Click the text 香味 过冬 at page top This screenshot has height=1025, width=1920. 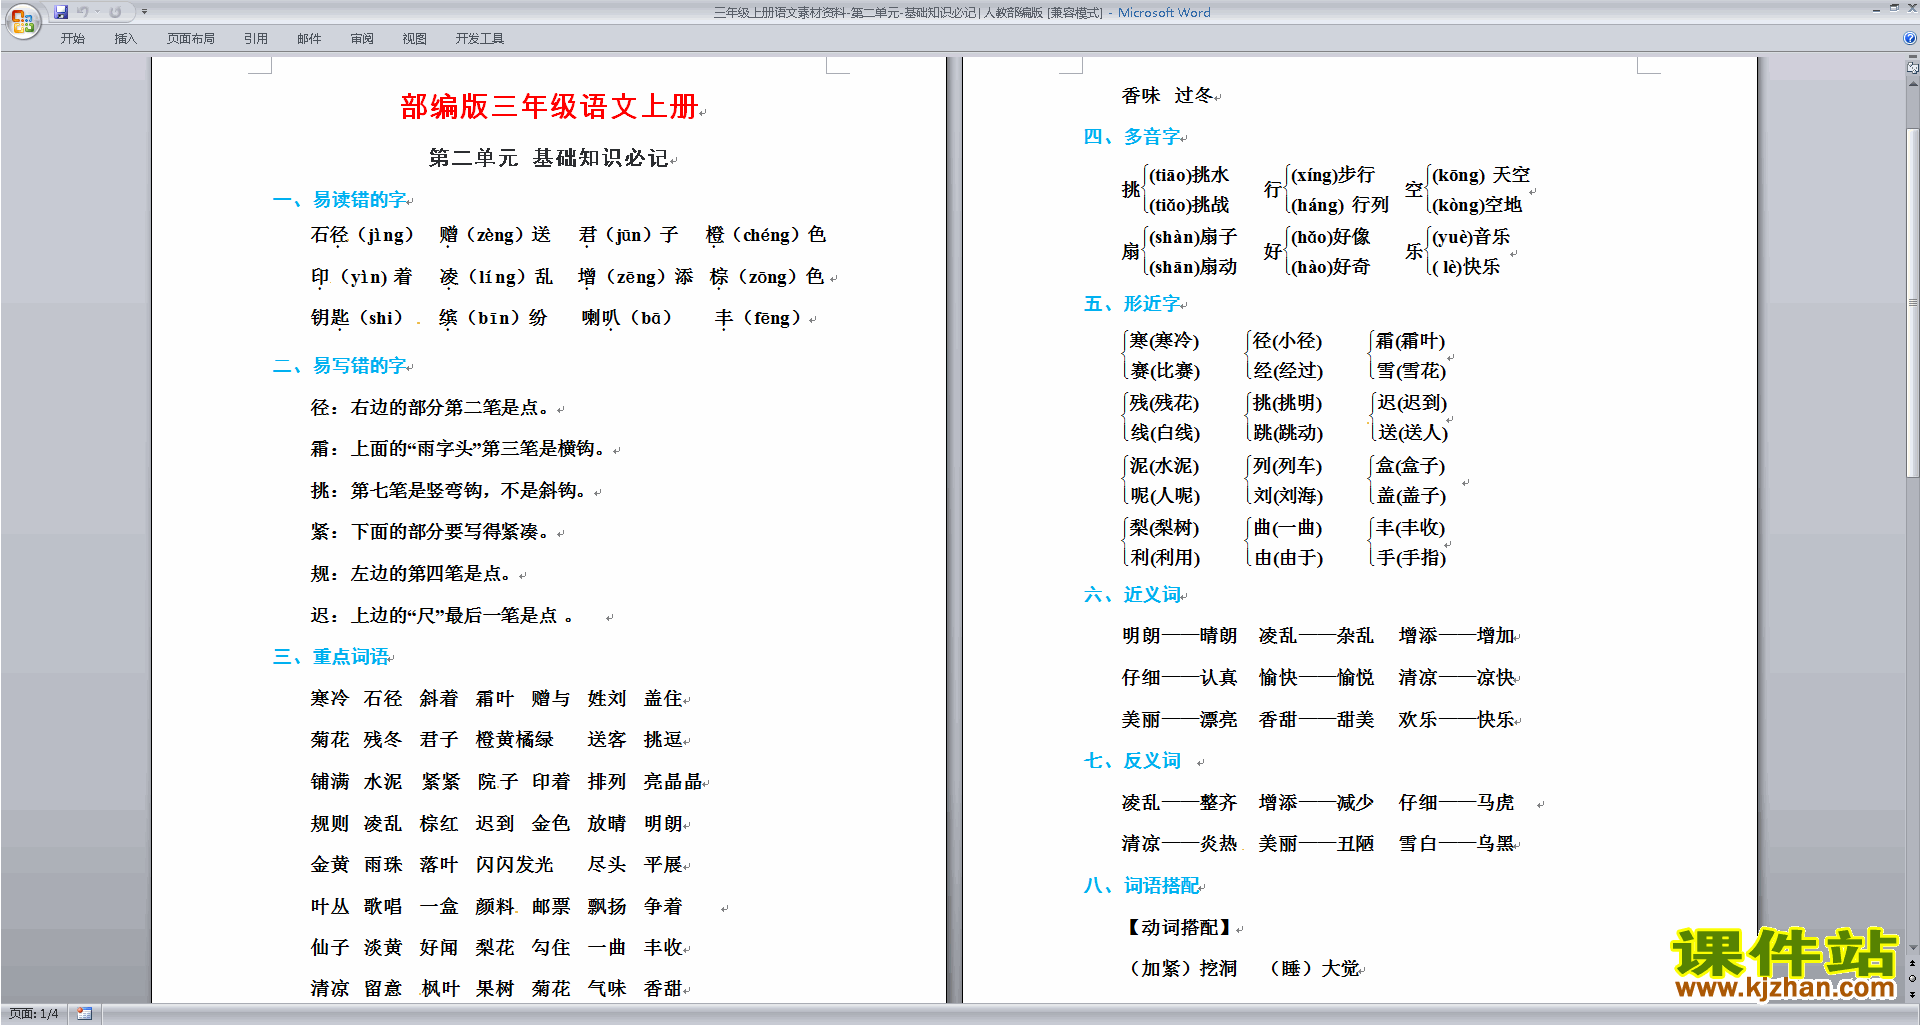click(1167, 96)
